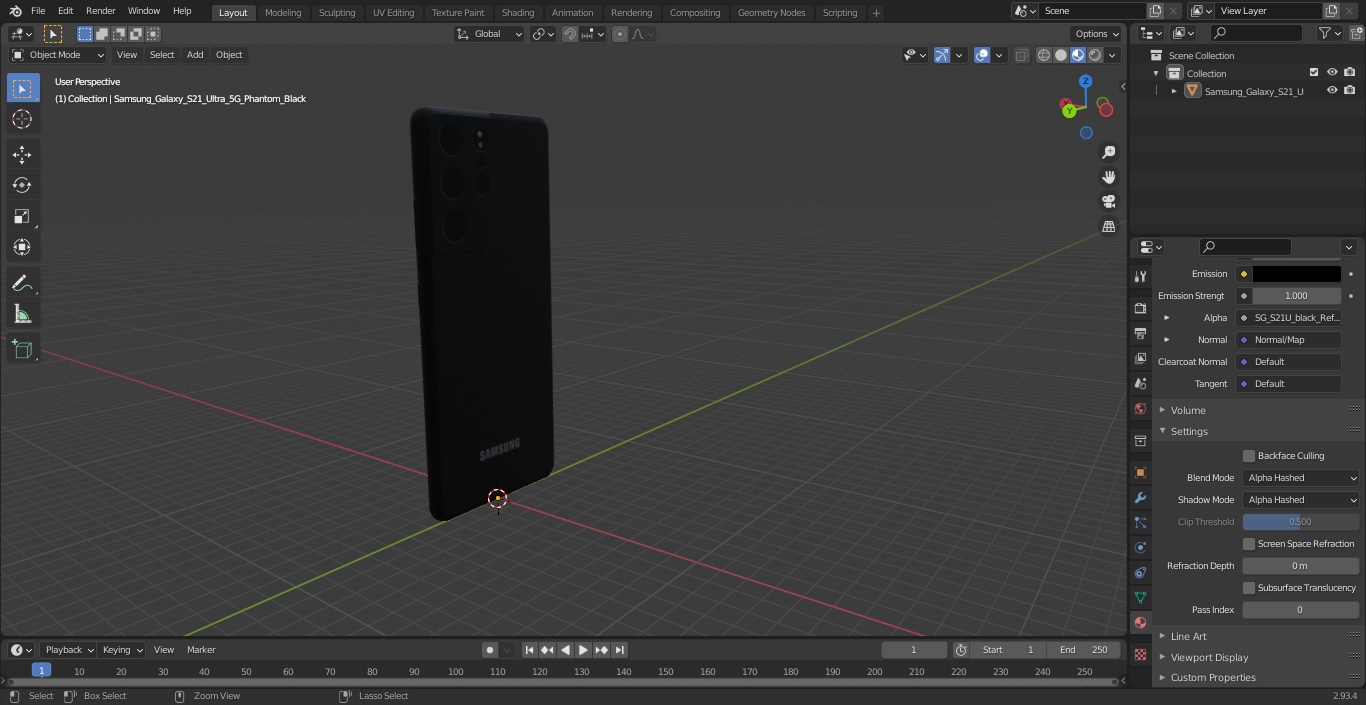The height and width of the screenshot is (705, 1366).
Task: Select the Move tool
Action: pos(22,154)
